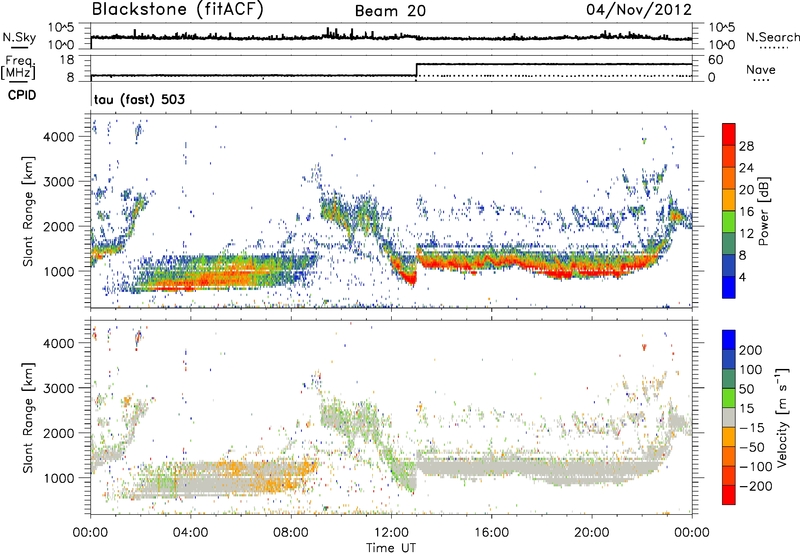This screenshot has width=800, height=554.
Task: Click the 'Freq. [MHz]' axis label
Action: click(x=19, y=68)
